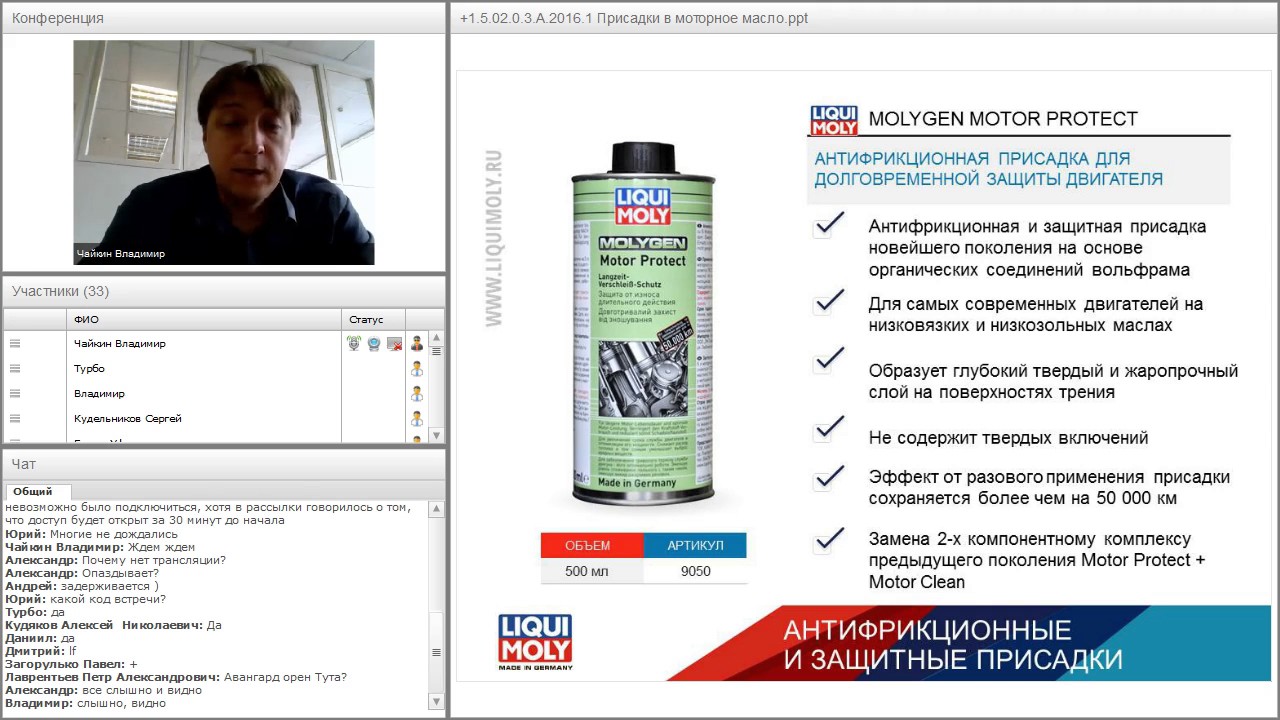
Task: Click chat message from Кудяков Алексей Николаевич
Action: pyautogui.click(x=113, y=626)
